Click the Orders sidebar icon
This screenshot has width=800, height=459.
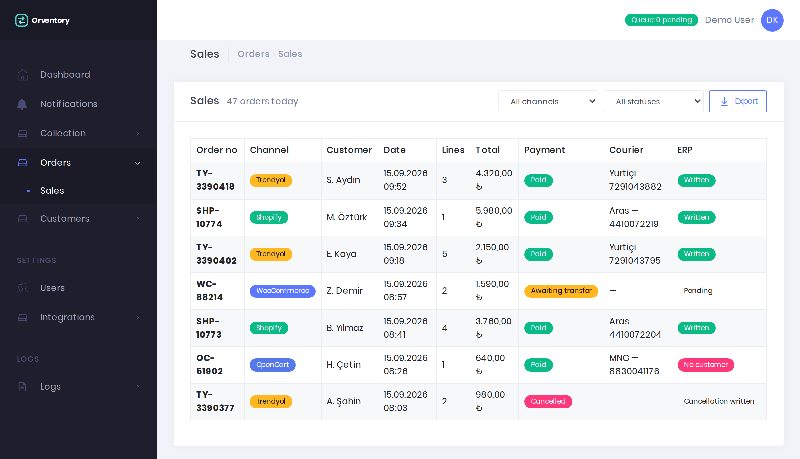coord(22,163)
